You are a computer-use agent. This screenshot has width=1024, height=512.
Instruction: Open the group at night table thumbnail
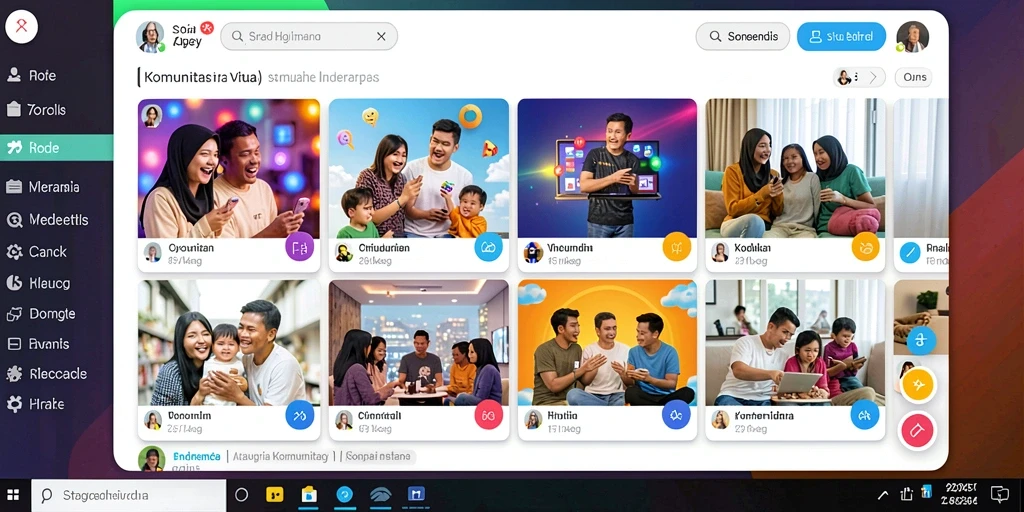(419, 343)
